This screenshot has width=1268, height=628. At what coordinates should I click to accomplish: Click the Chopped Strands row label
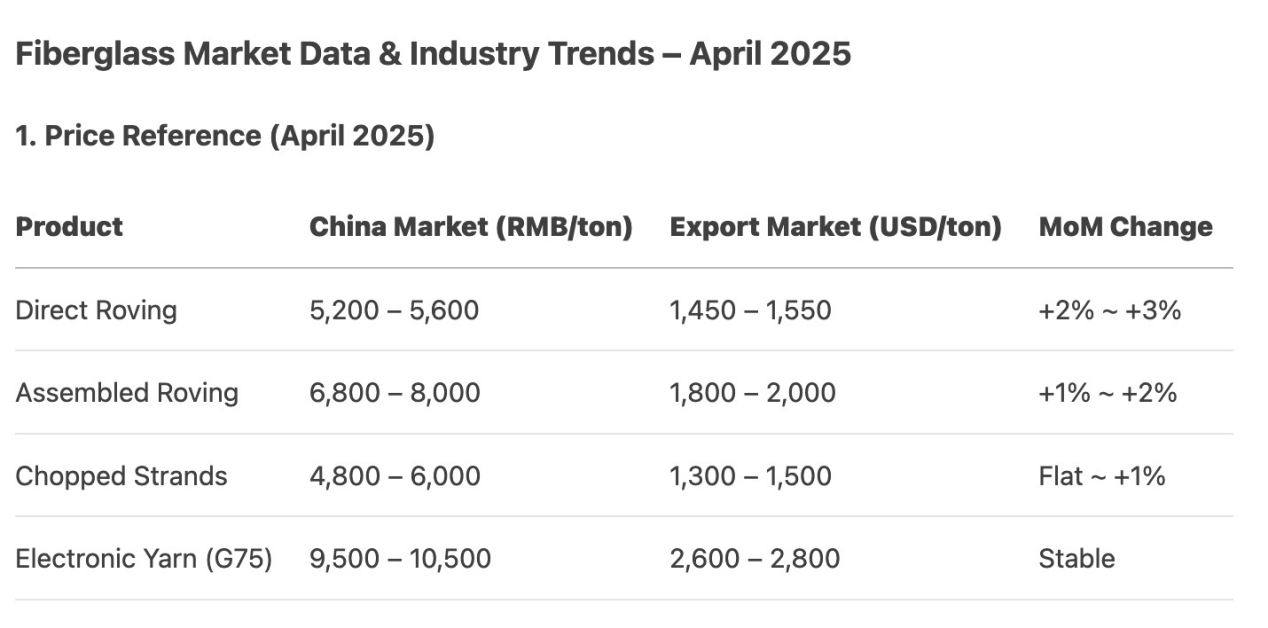click(121, 475)
